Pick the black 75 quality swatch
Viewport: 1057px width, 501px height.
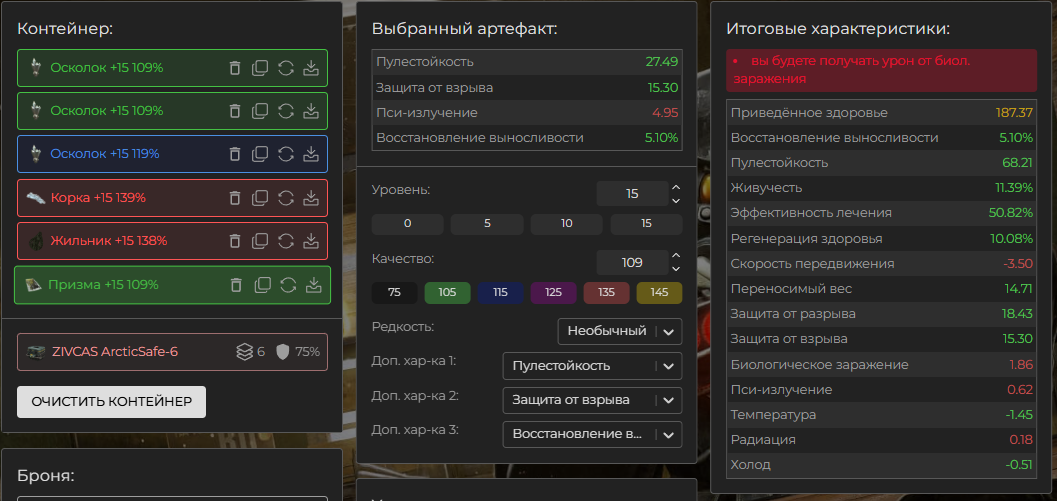tap(394, 293)
